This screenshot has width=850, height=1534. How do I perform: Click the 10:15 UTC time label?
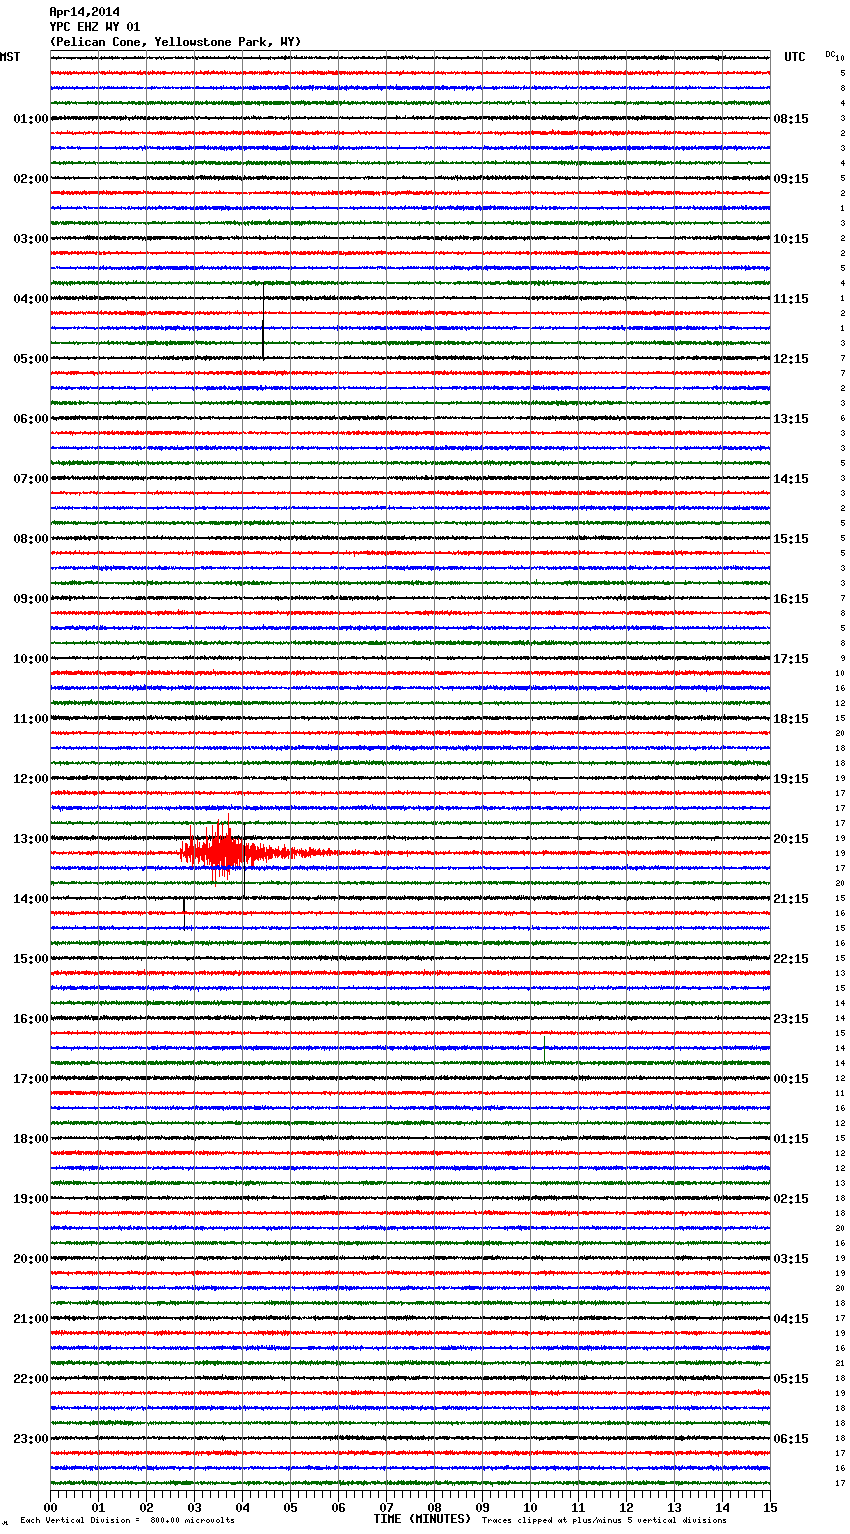[791, 239]
